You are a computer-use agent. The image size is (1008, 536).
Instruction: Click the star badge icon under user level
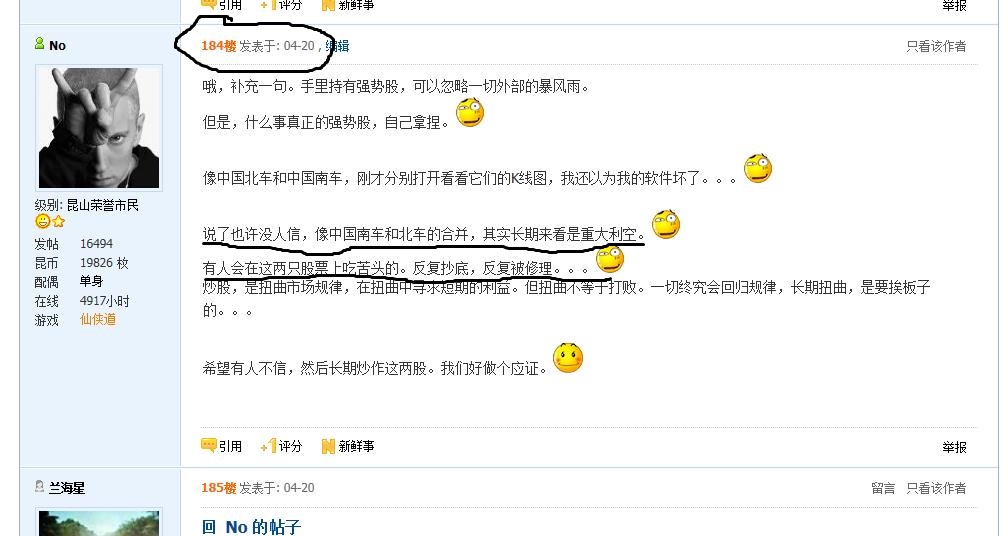click(x=58, y=222)
